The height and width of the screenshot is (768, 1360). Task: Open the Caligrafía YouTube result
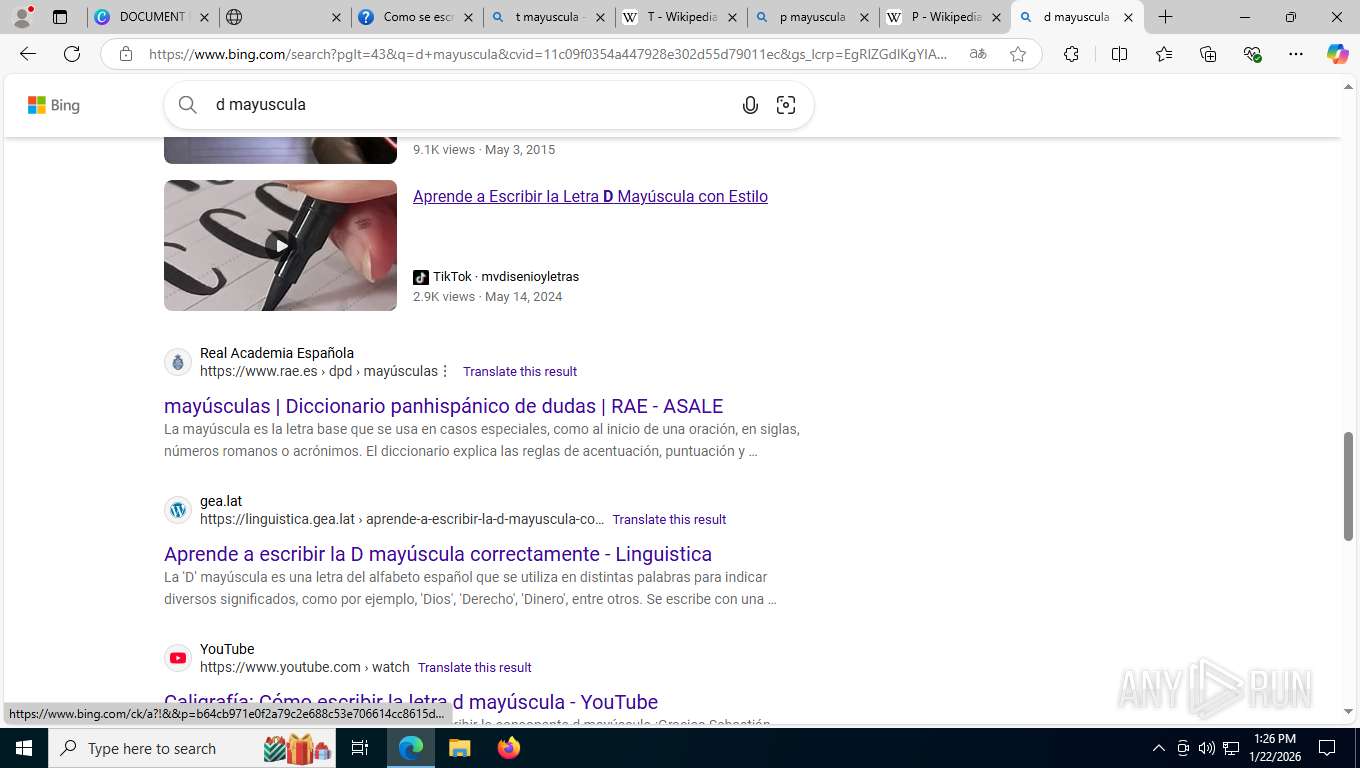point(411,702)
